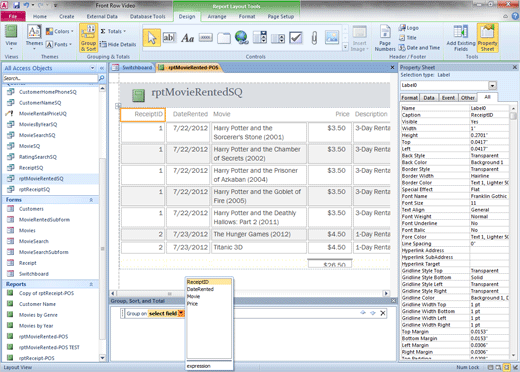Screen dimensions: 520x372
Task: Insert a Title in the header
Action: 408,38
